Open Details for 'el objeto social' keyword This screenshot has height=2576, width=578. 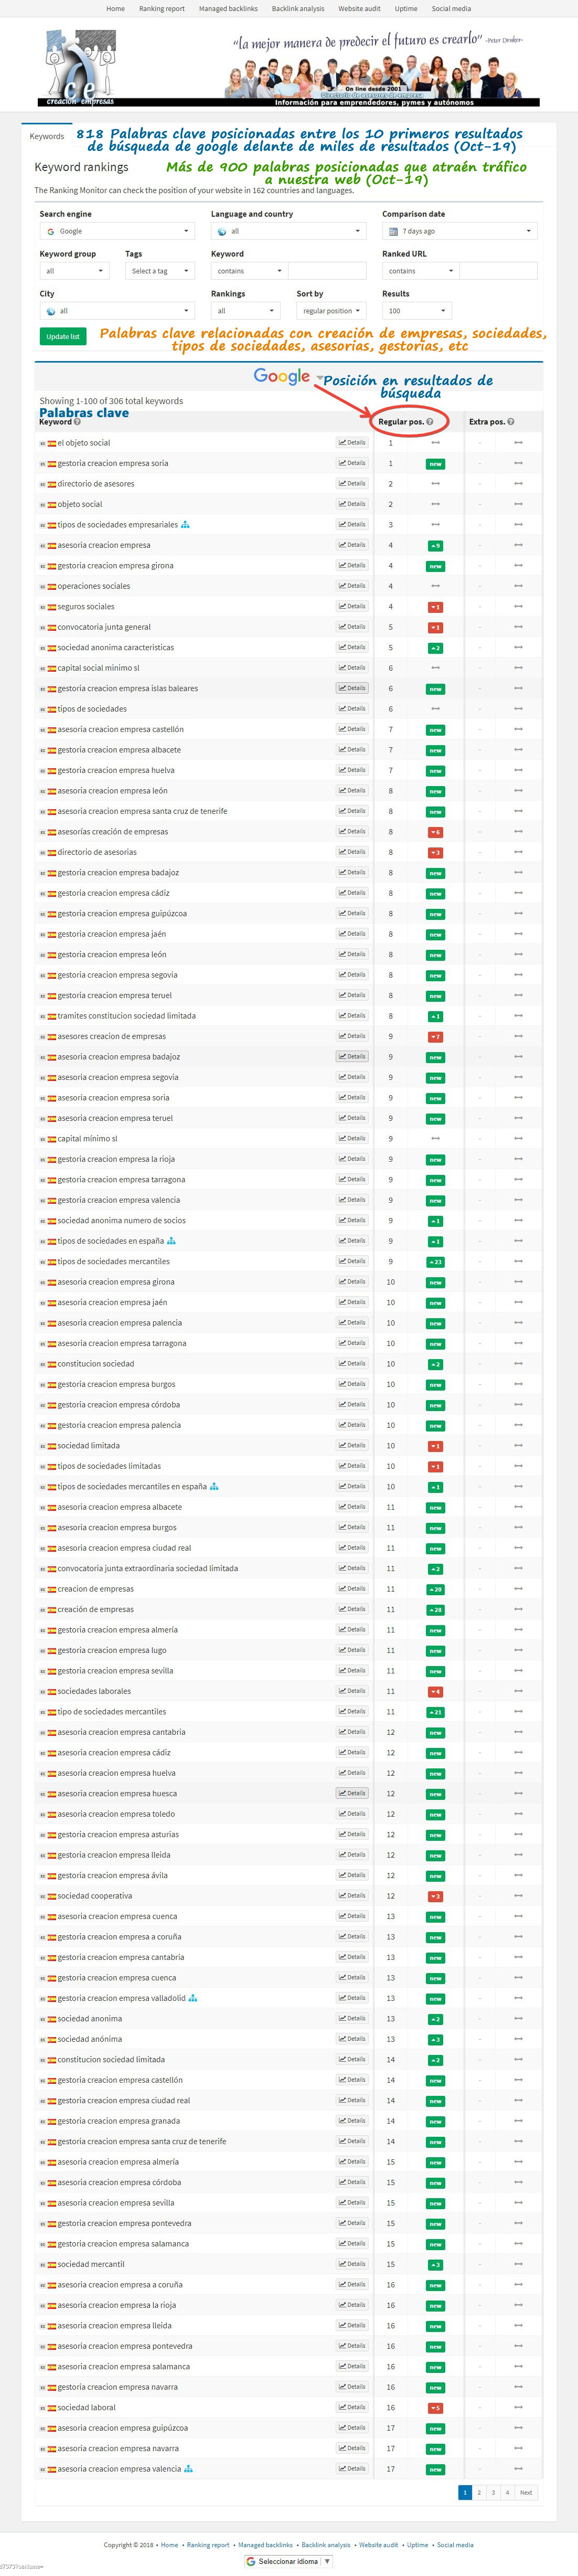click(352, 442)
